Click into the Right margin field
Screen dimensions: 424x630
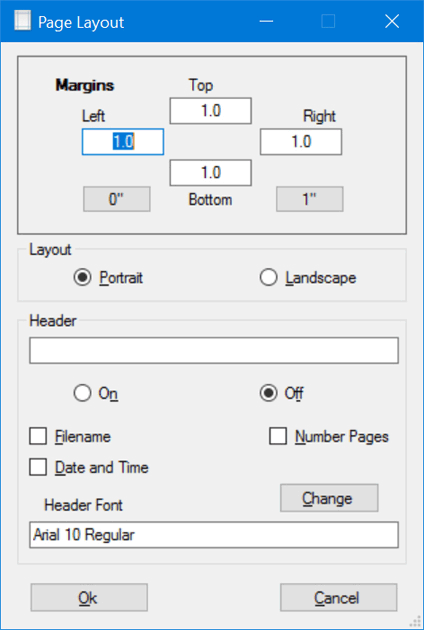(x=301, y=142)
